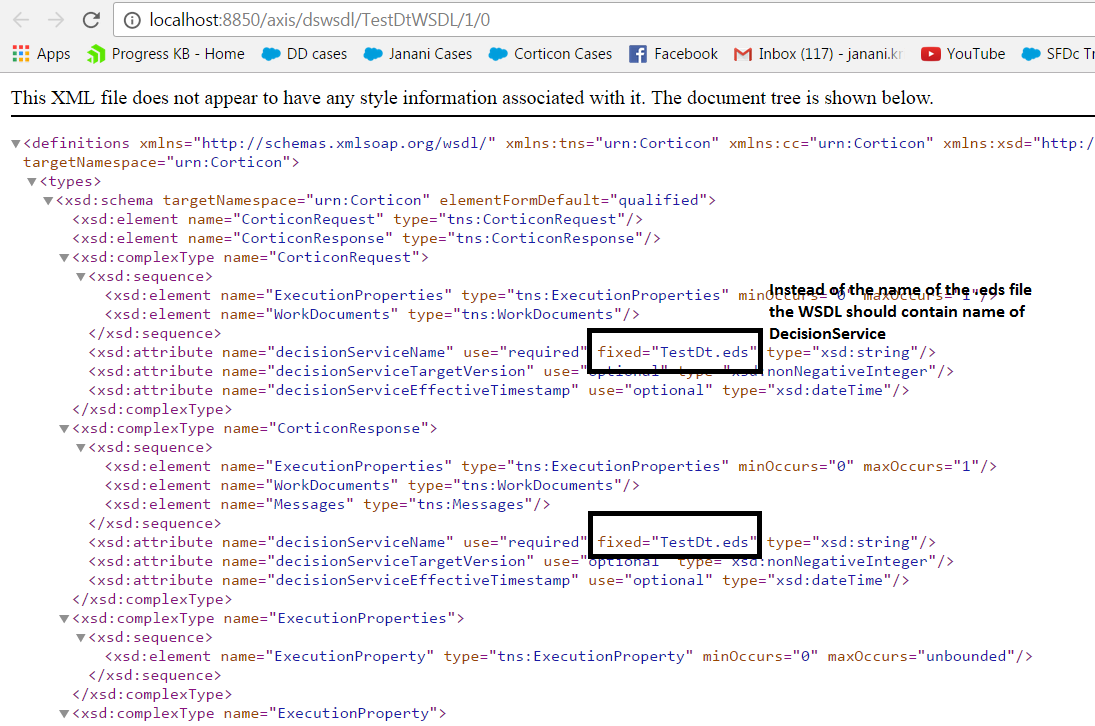Click decisionServiceEffectiveTimestamp attribute in CorticonResponse
1095x726 pixels.
point(499,580)
